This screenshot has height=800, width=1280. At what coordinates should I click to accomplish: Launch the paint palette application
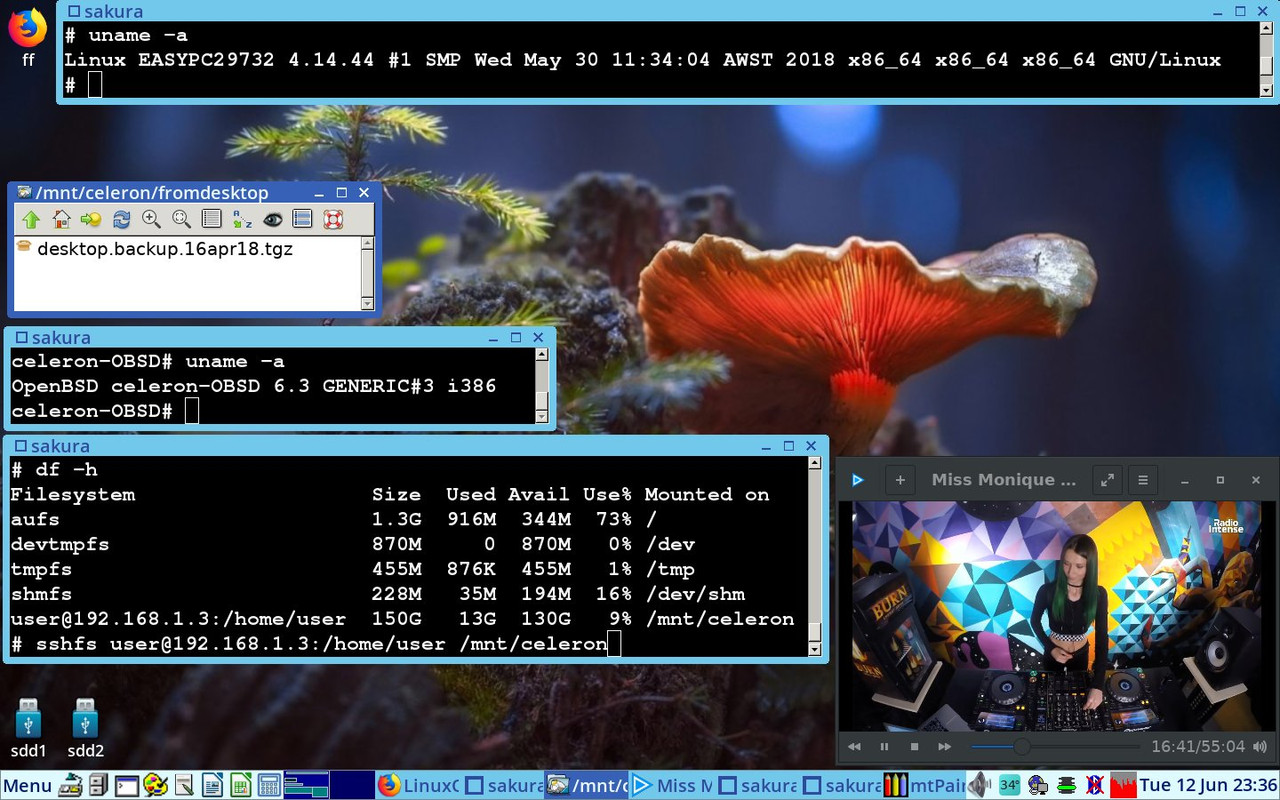click(155, 786)
